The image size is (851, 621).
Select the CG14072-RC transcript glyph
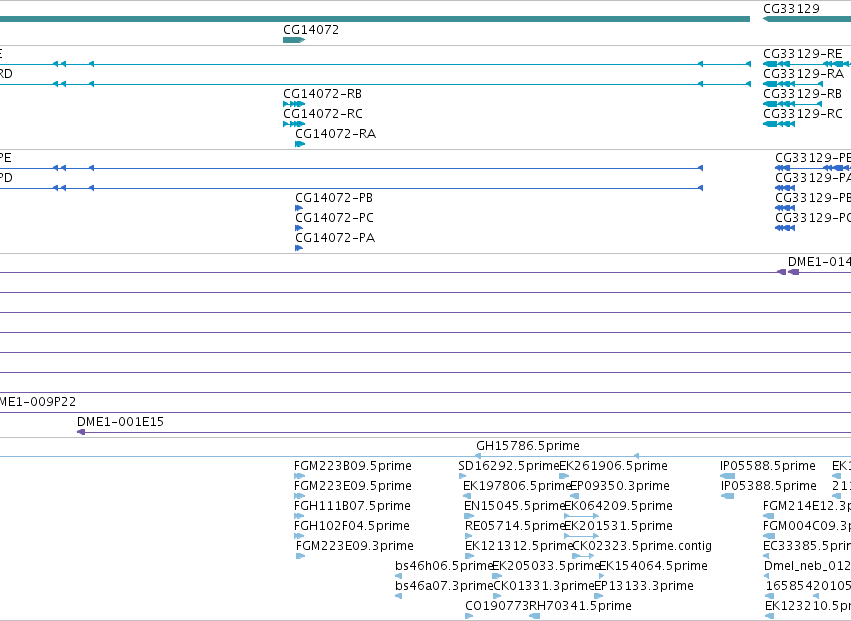click(x=294, y=124)
